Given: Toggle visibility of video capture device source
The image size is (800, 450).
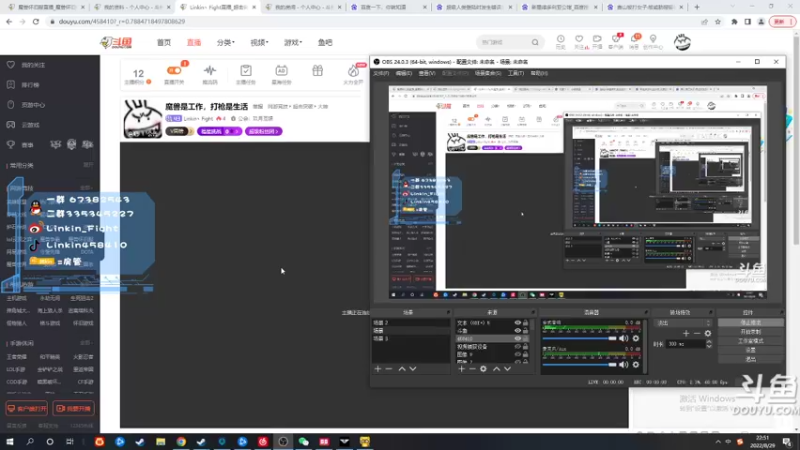Looking at the screenshot, I should (518, 346).
